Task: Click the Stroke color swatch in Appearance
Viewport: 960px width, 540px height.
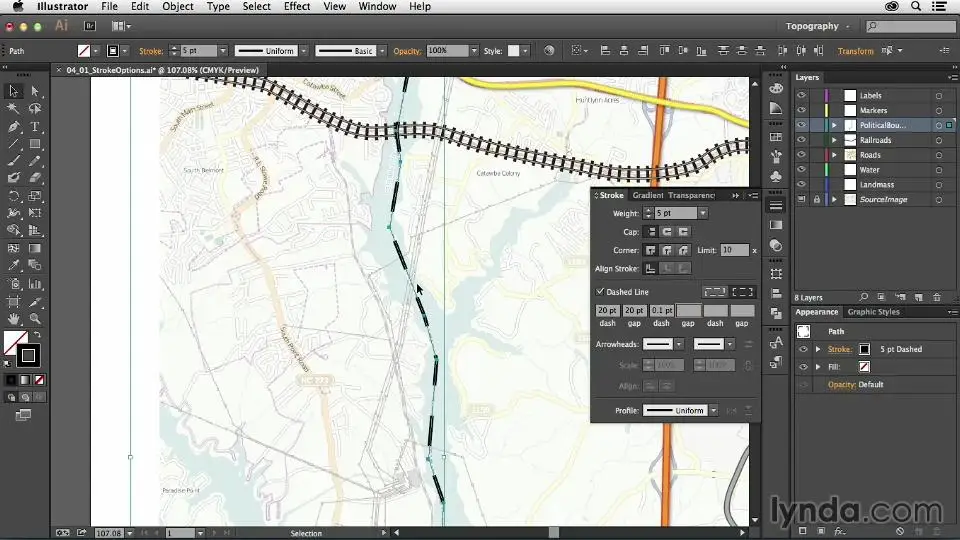Action: [865, 349]
